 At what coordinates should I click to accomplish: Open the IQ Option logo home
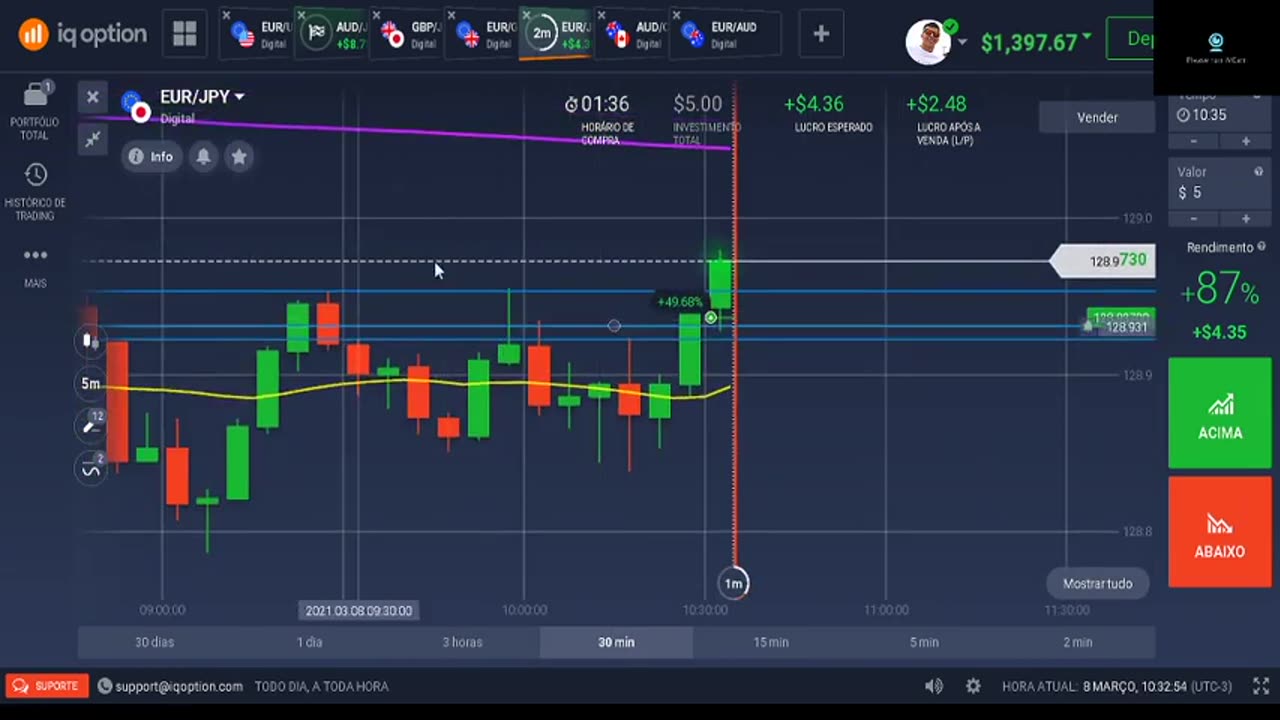82,34
